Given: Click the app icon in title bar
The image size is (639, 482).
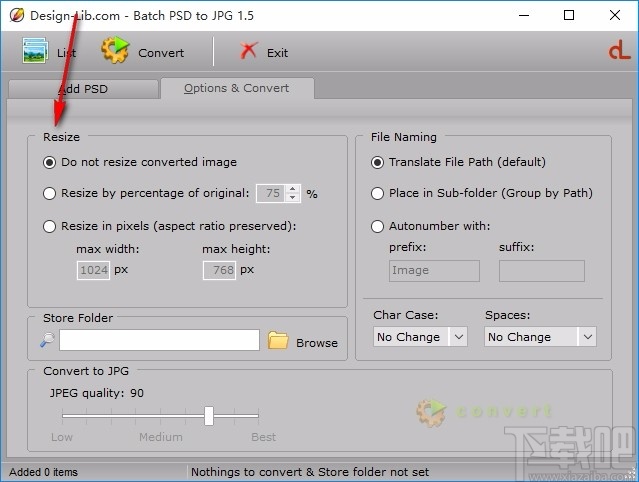Looking at the screenshot, I should pyautogui.click(x=17, y=15).
